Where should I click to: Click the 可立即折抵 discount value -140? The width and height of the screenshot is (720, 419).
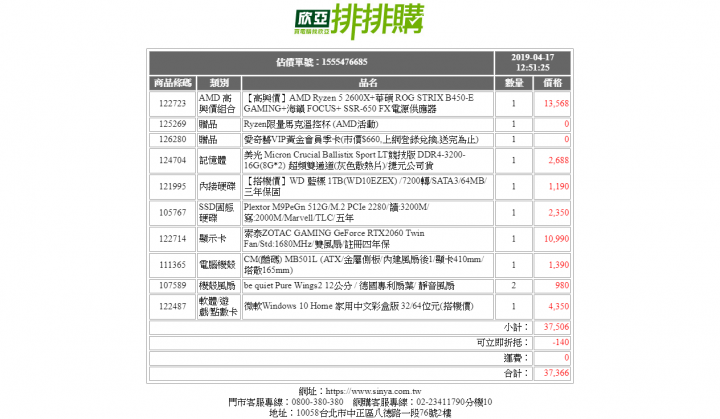560,343
